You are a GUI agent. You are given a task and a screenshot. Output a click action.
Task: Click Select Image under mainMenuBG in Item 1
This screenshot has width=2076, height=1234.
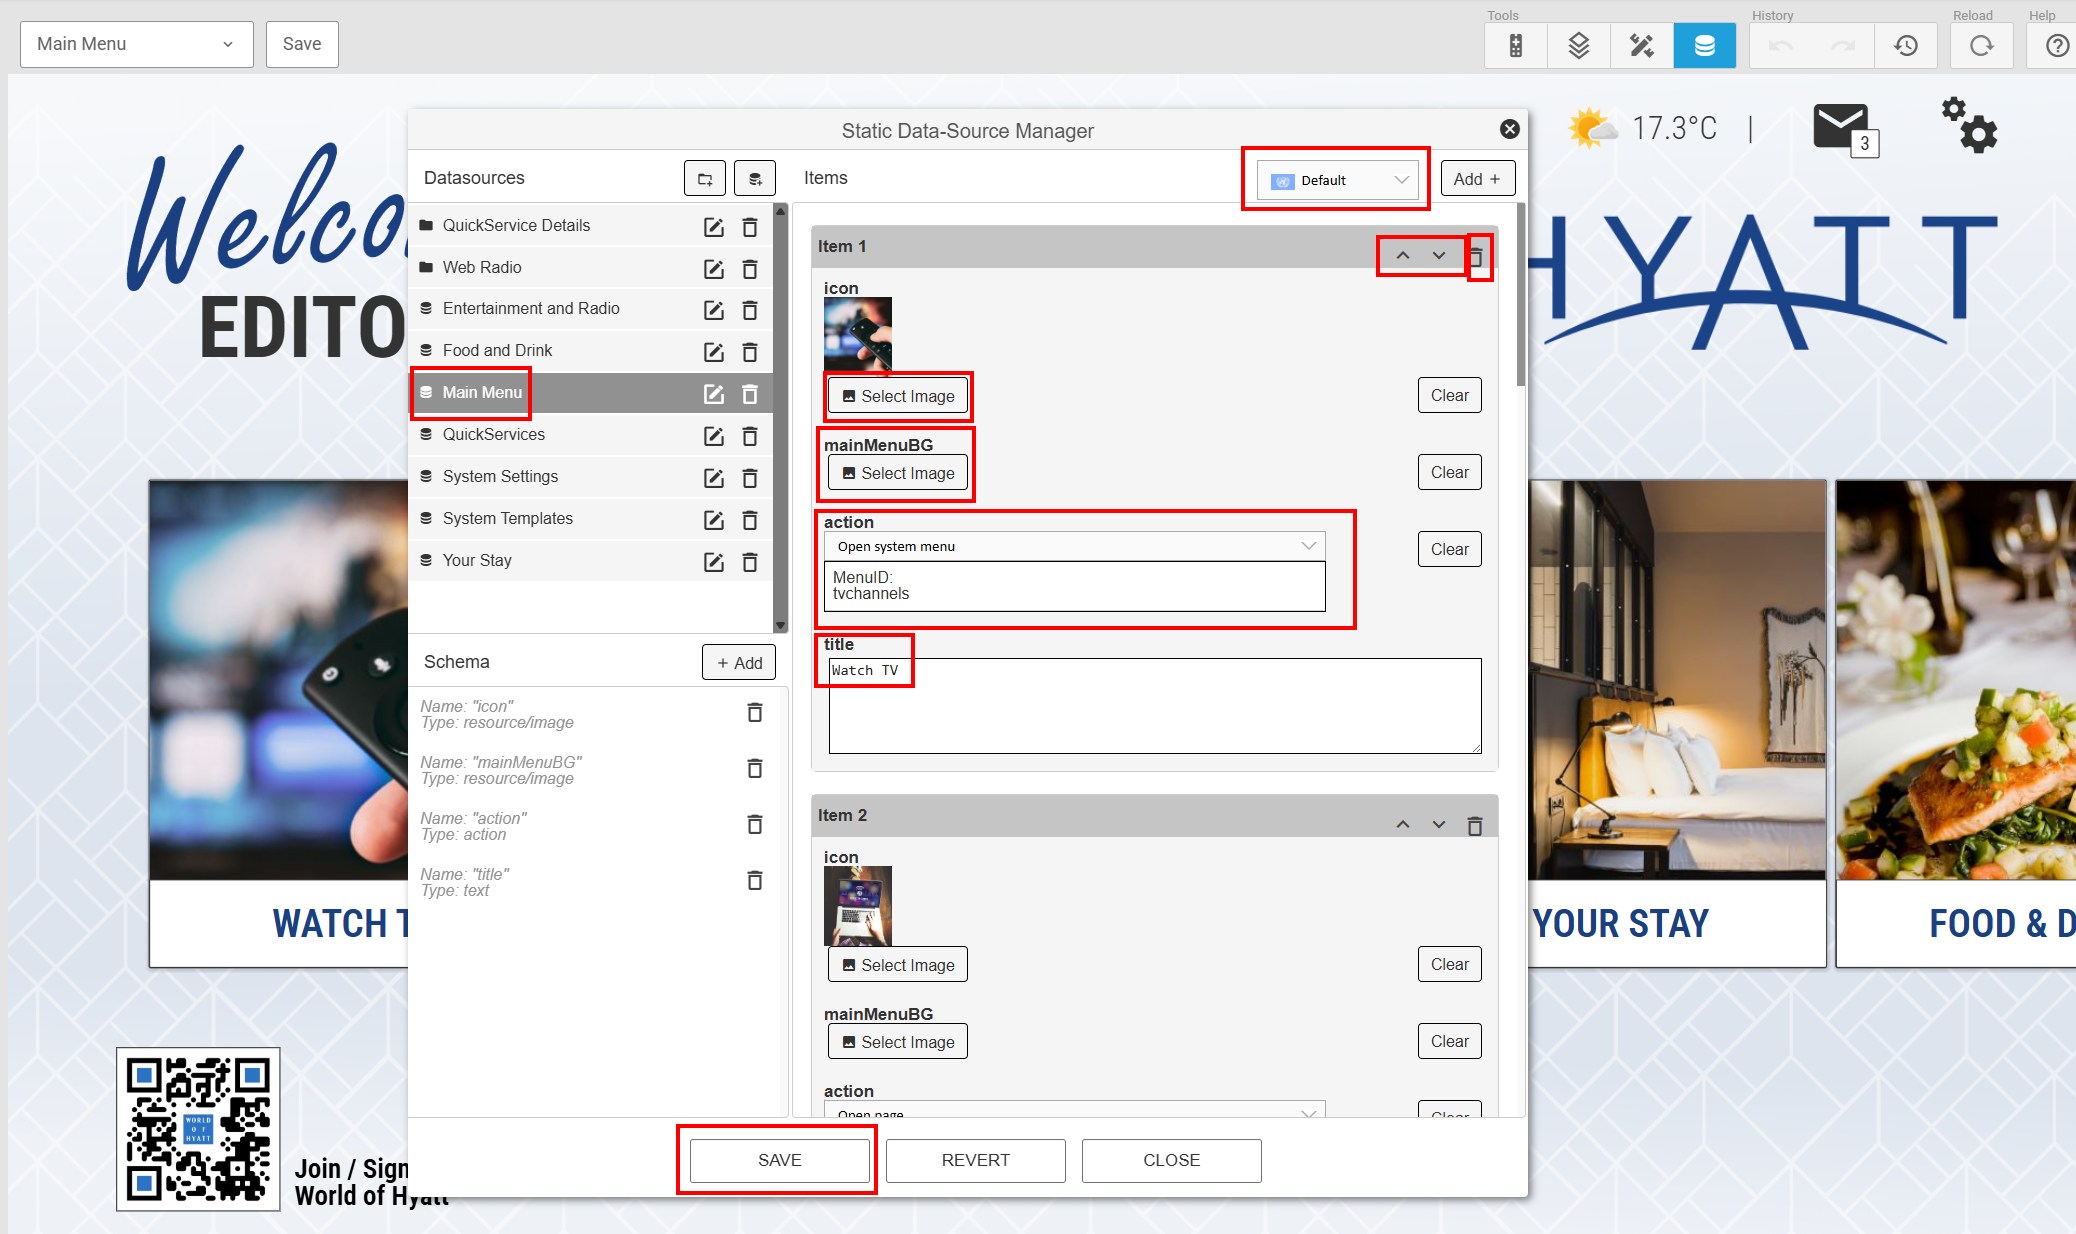coord(898,473)
